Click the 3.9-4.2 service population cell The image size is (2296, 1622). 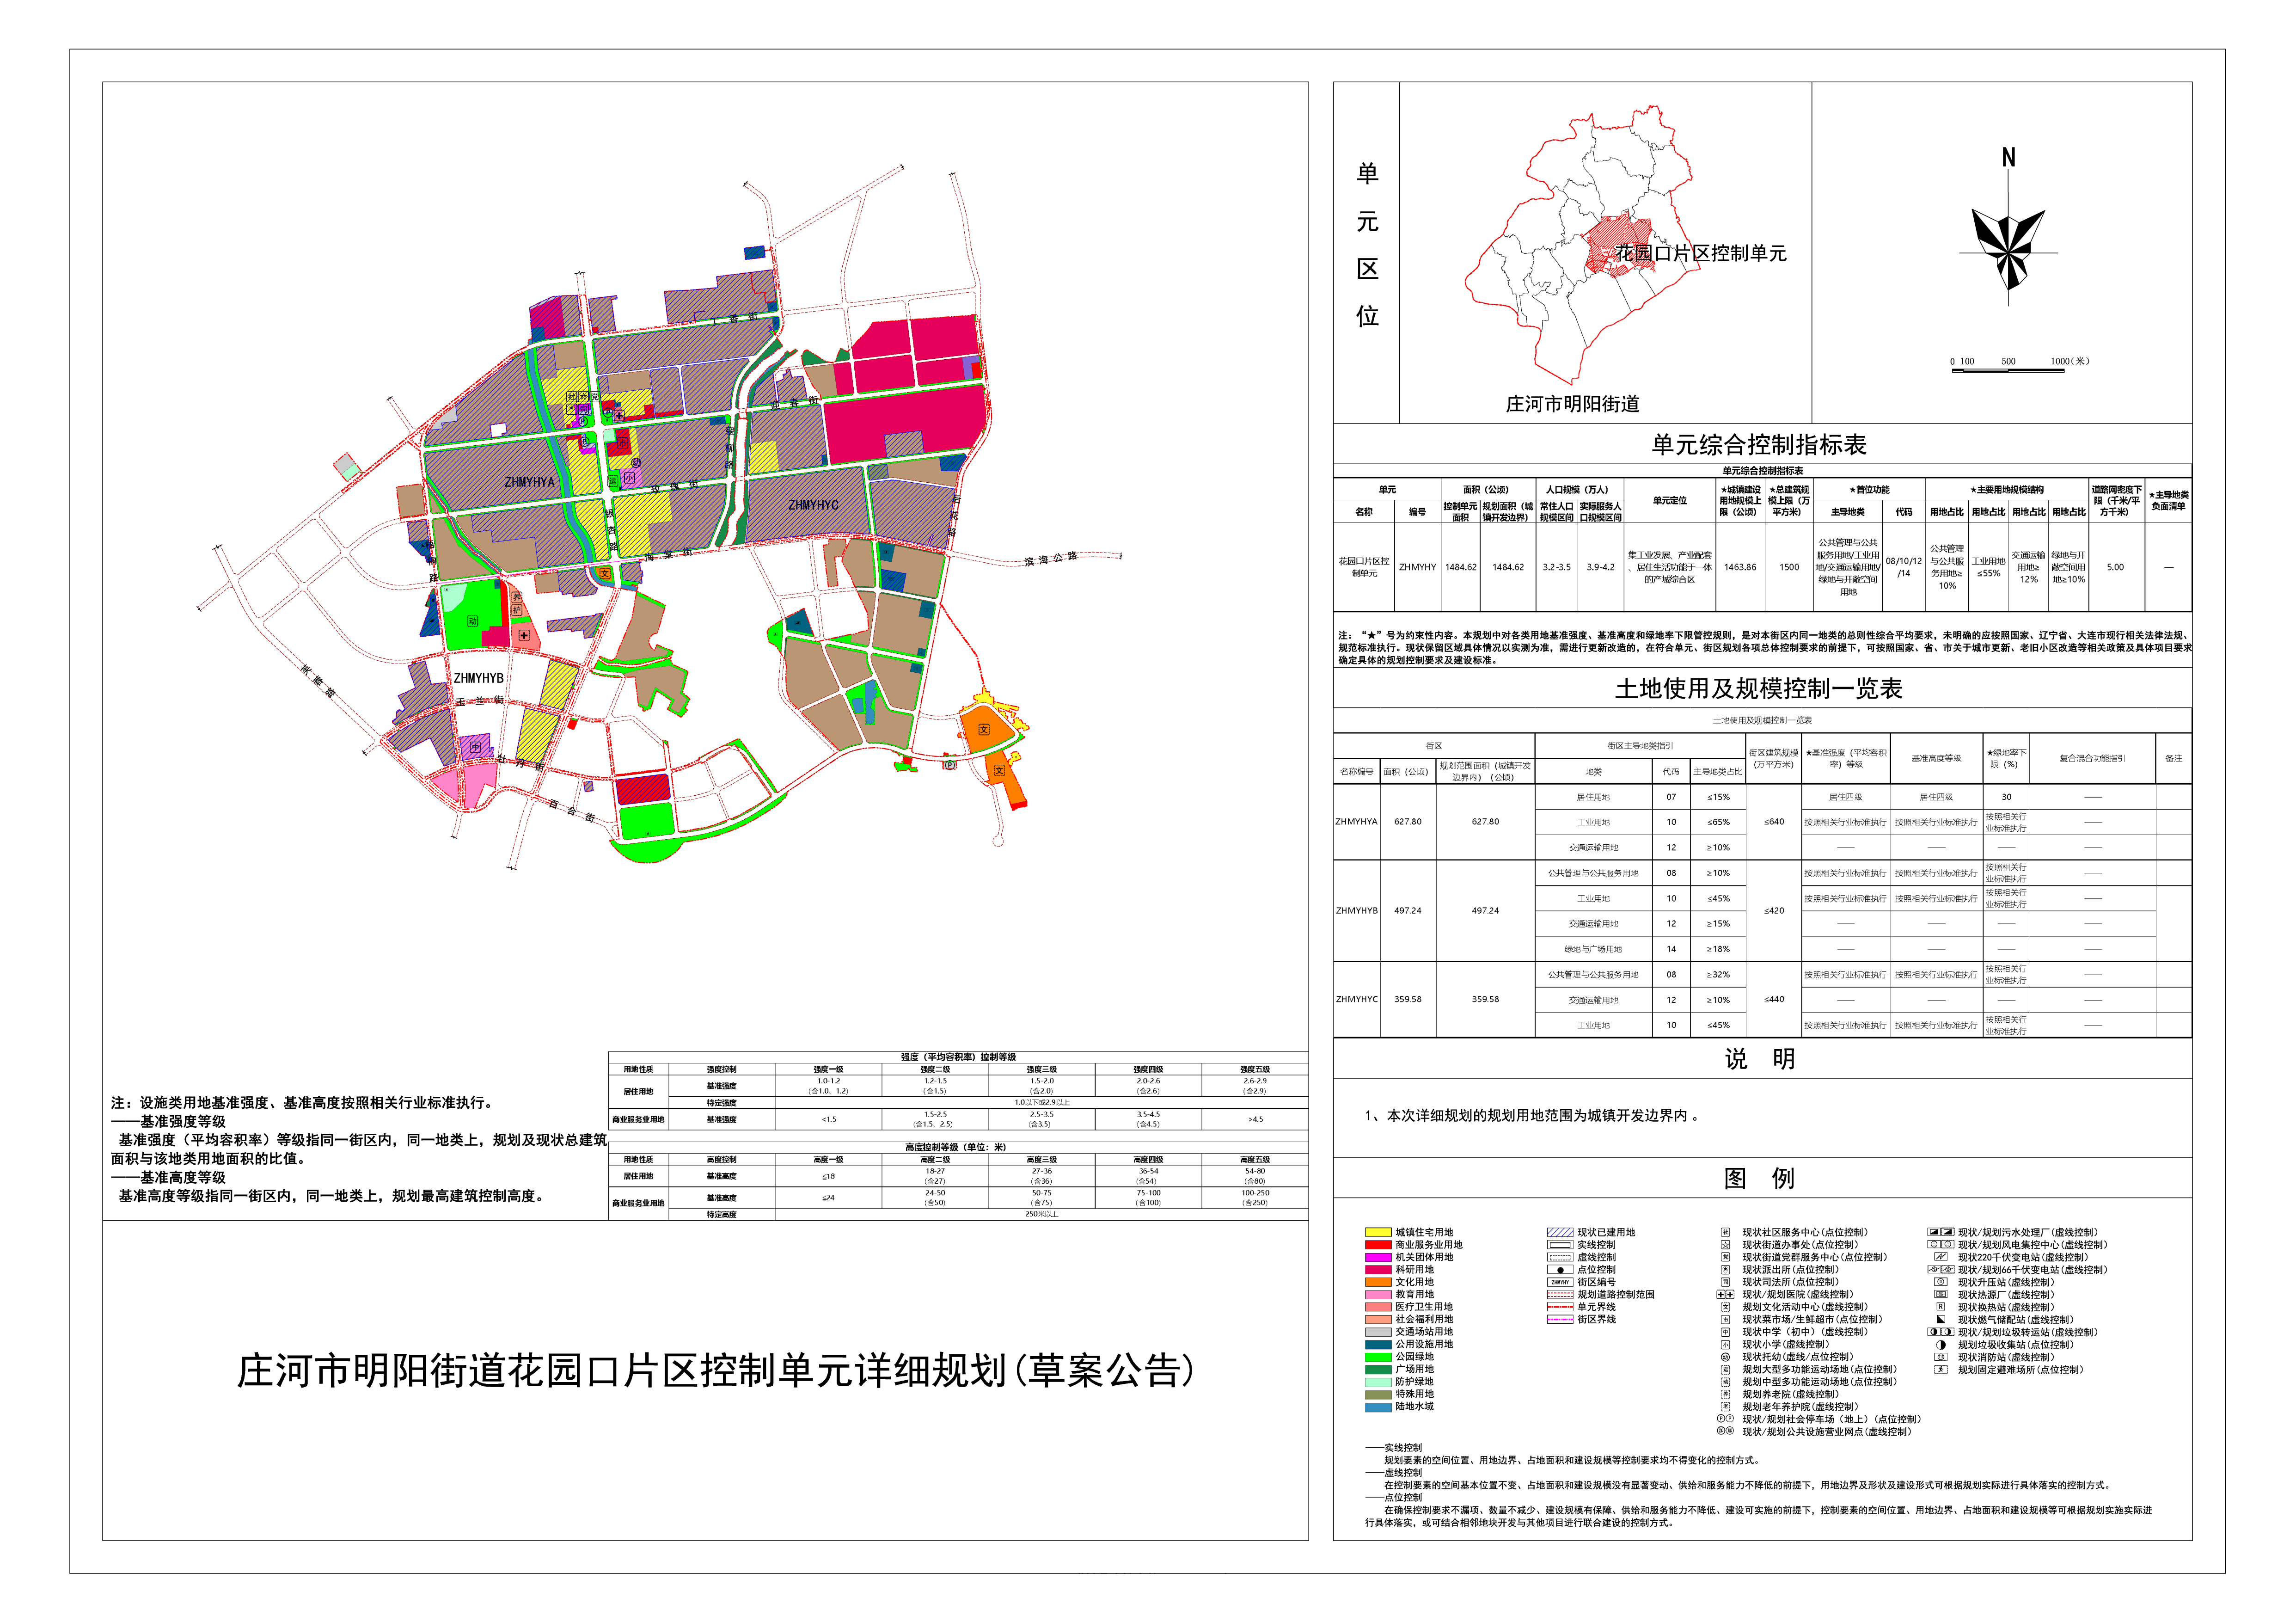[x=1600, y=567]
